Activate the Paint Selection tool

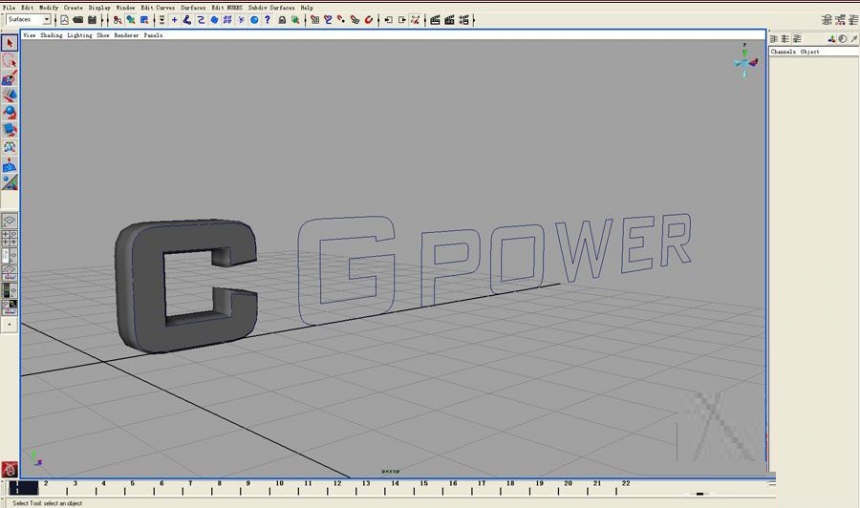(x=9, y=78)
